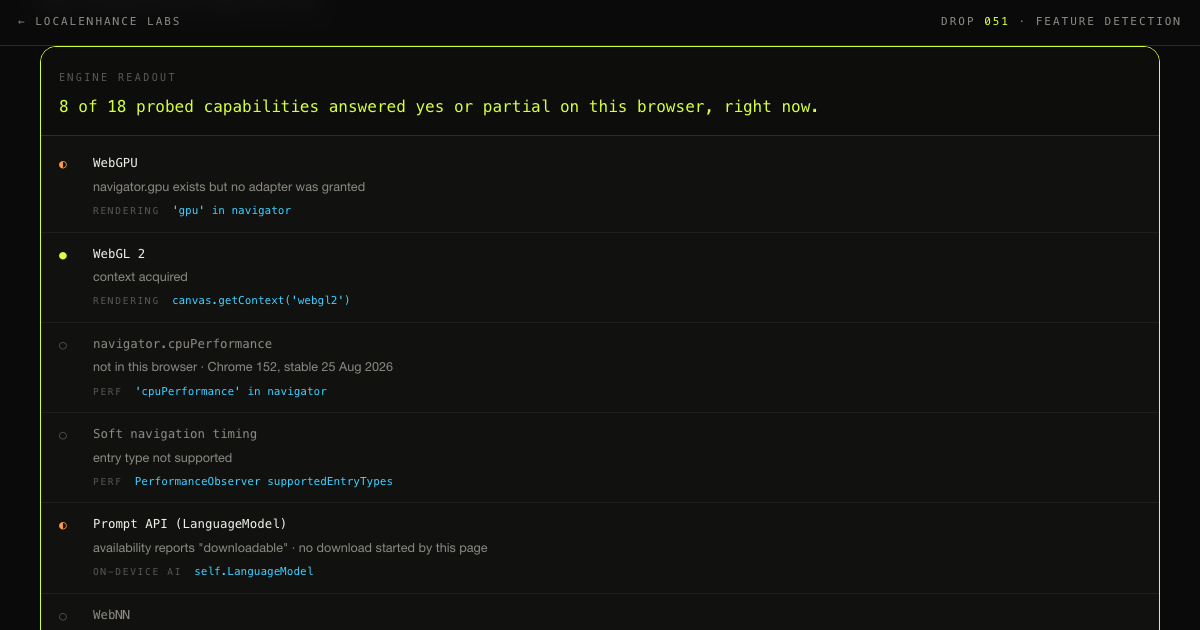Click the '8 of 18 probed capabilities' headline
Screen dimensions: 1200x630
pyautogui.click(x=439, y=107)
